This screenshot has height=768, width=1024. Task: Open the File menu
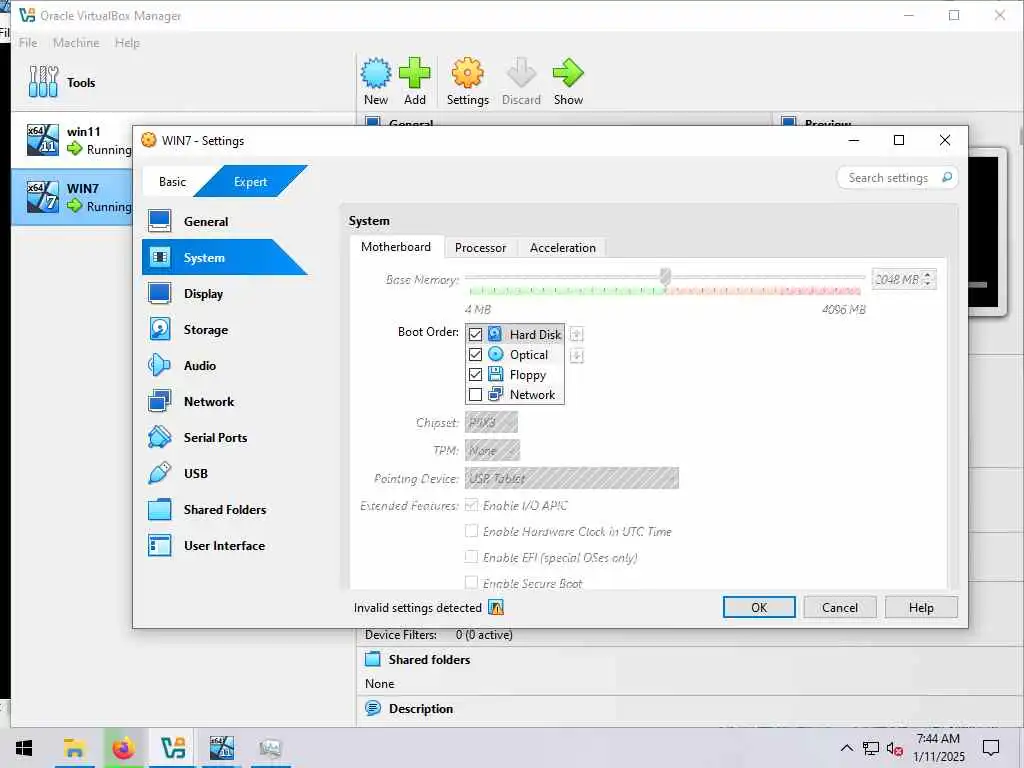(x=28, y=42)
